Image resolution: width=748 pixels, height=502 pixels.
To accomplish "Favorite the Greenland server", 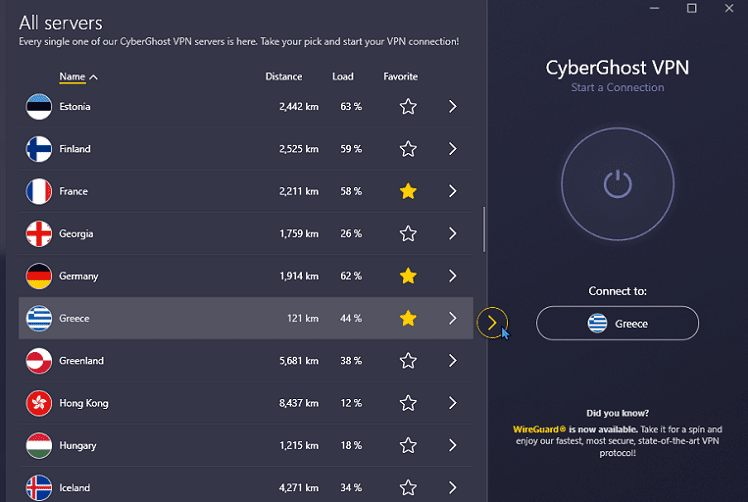I will [x=408, y=361].
